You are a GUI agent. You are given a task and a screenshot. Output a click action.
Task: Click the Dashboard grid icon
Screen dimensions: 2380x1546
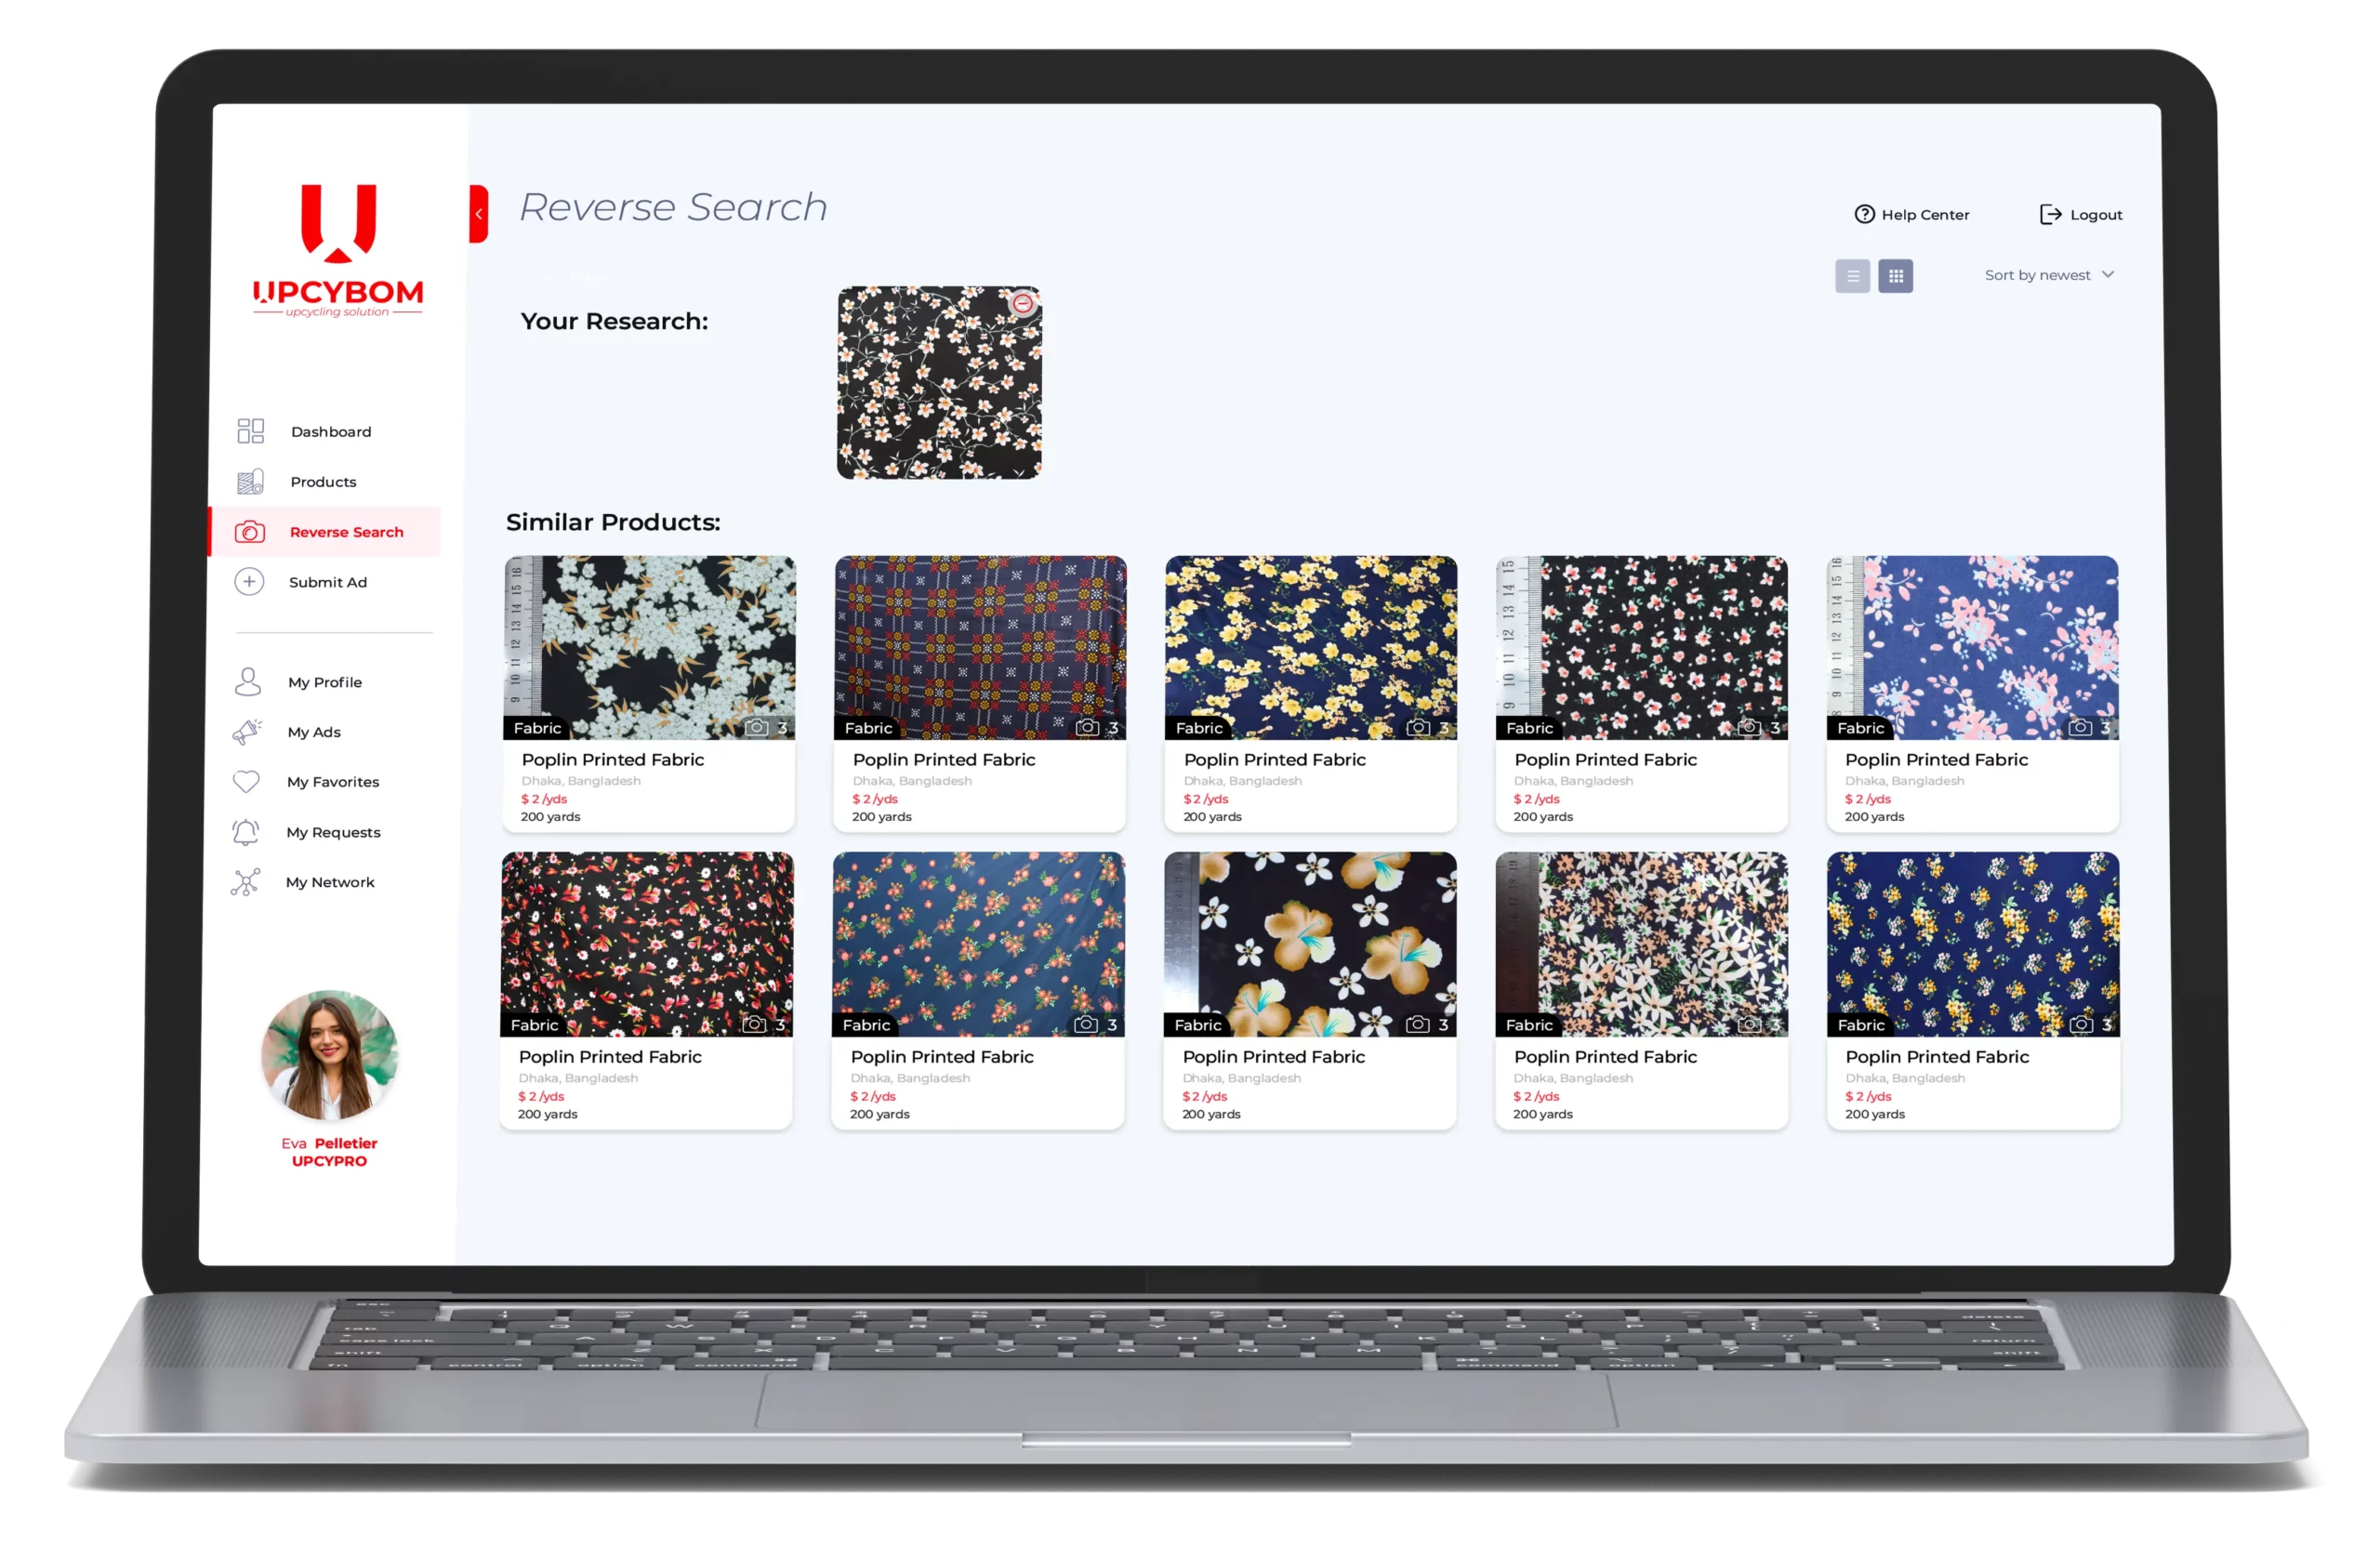coord(250,431)
